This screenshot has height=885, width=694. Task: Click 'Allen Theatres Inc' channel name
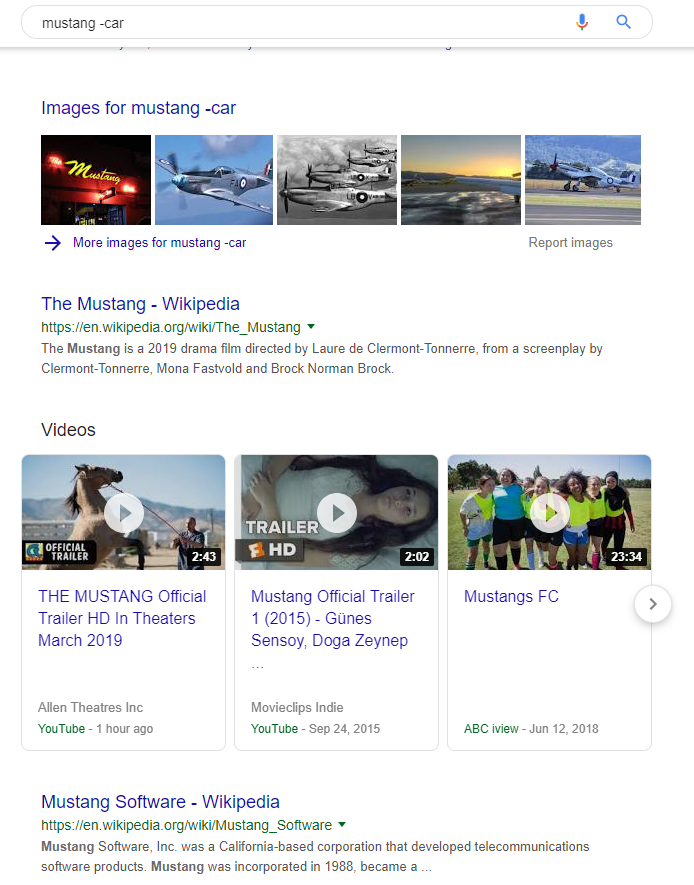(x=90, y=707)
